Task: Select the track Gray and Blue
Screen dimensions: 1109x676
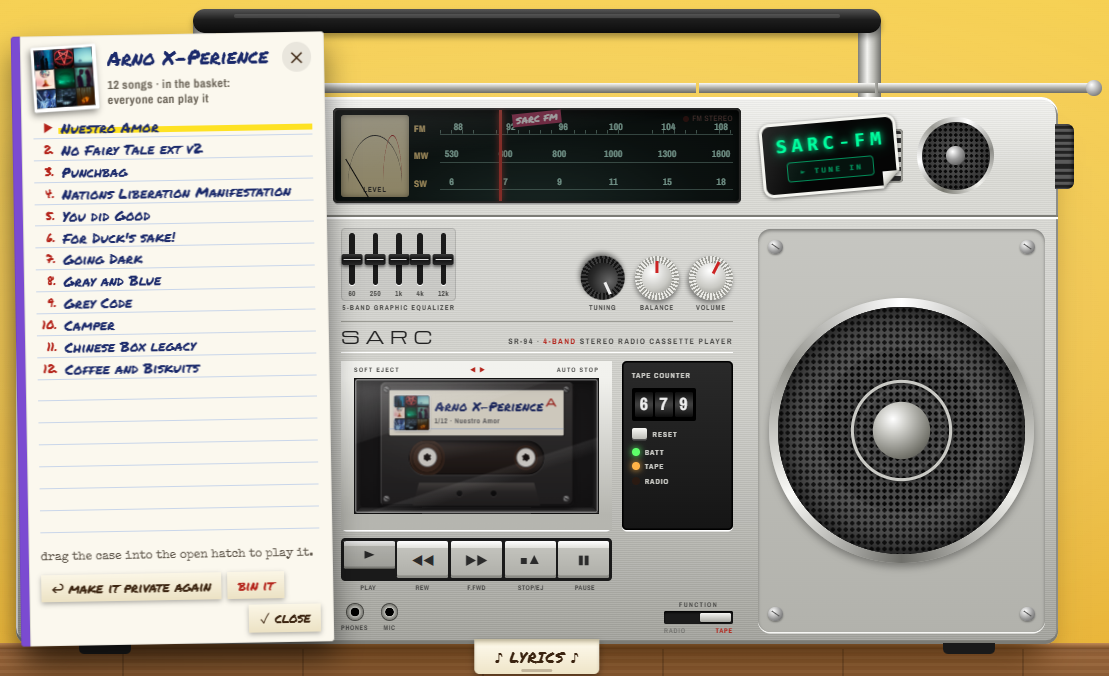Action: coord(177,281)
